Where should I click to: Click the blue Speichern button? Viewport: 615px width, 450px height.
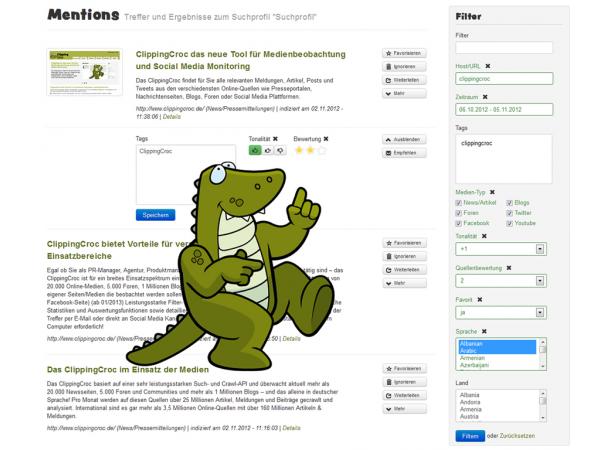[x=155, y=215]
